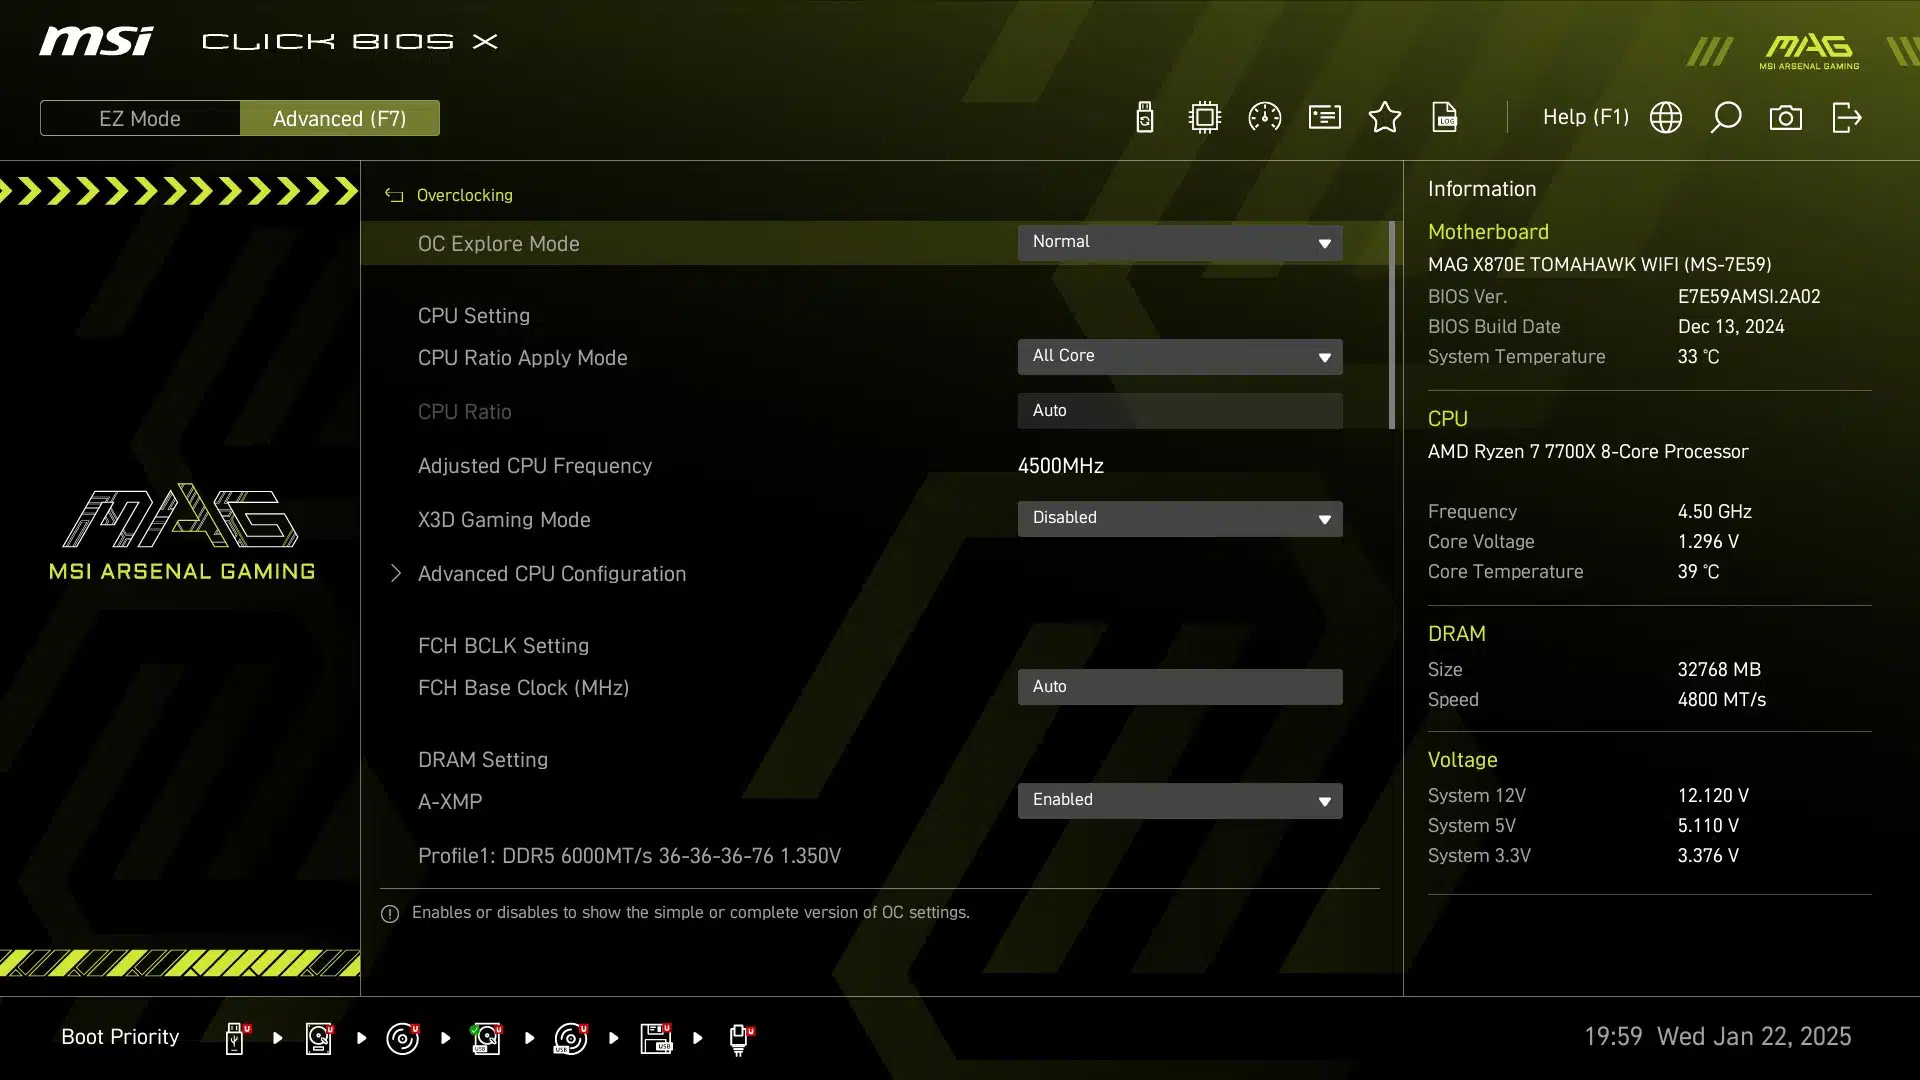Open the LOG file icon
1920x1080 pixels.
click(x=1445, y=118)
